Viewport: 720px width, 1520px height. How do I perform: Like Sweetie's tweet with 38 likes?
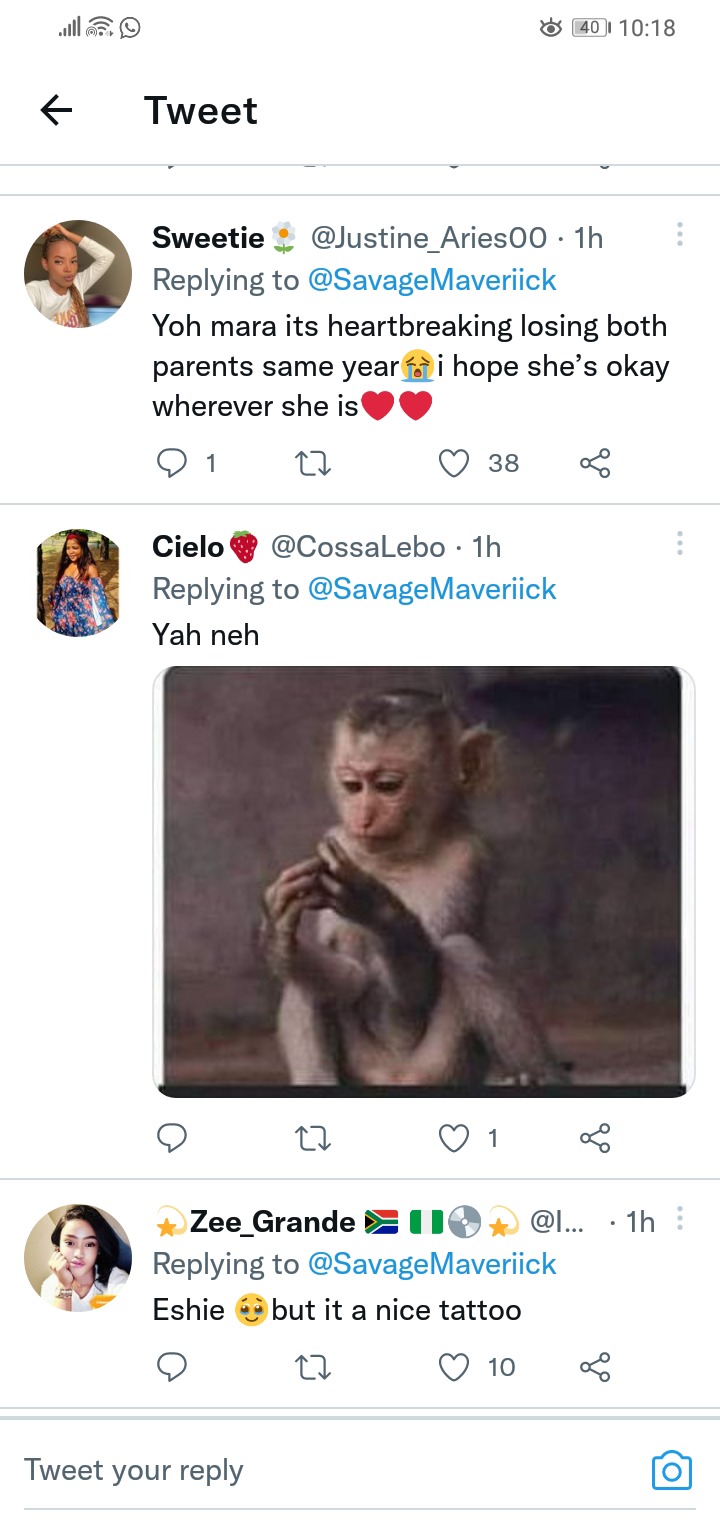pos(455,462)
